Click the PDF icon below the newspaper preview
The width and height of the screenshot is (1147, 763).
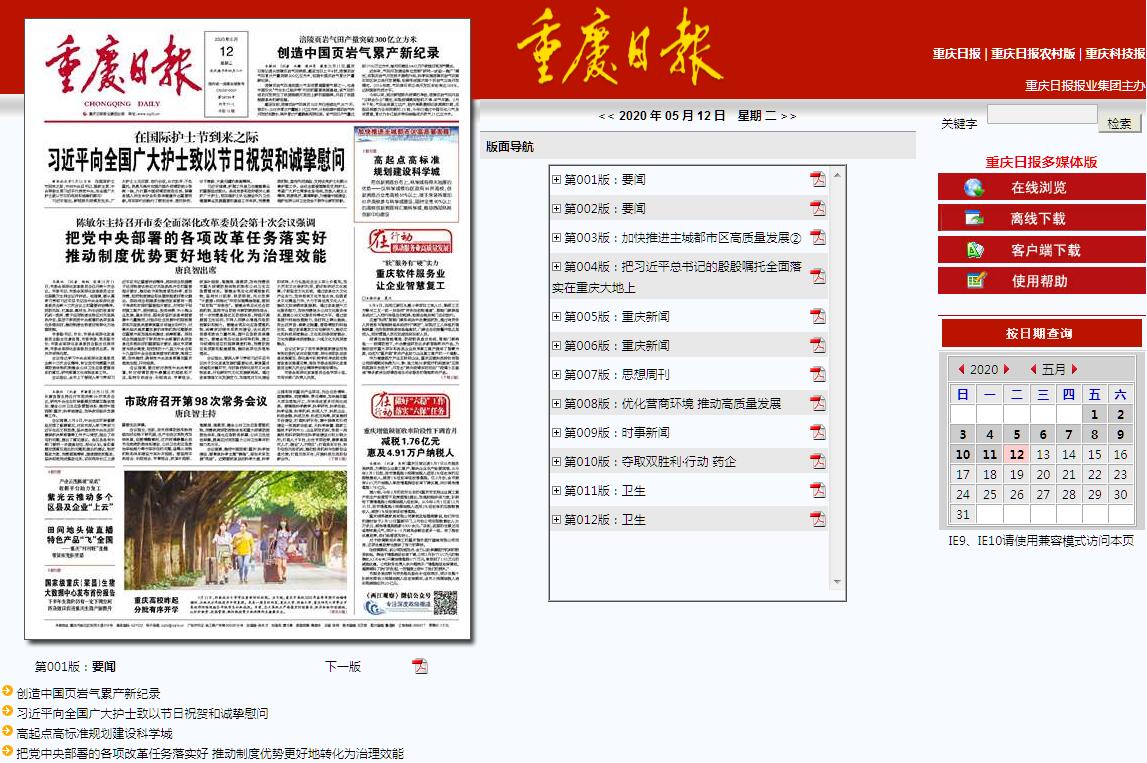point(420,666)
